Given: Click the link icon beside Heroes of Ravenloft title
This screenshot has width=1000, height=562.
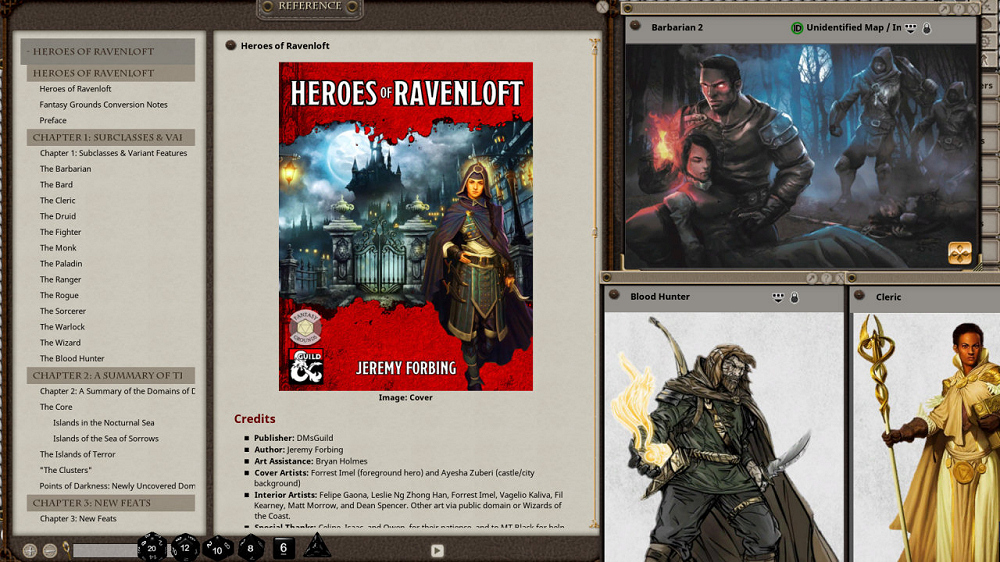Looking at the screenshot, I should point(230,45).
